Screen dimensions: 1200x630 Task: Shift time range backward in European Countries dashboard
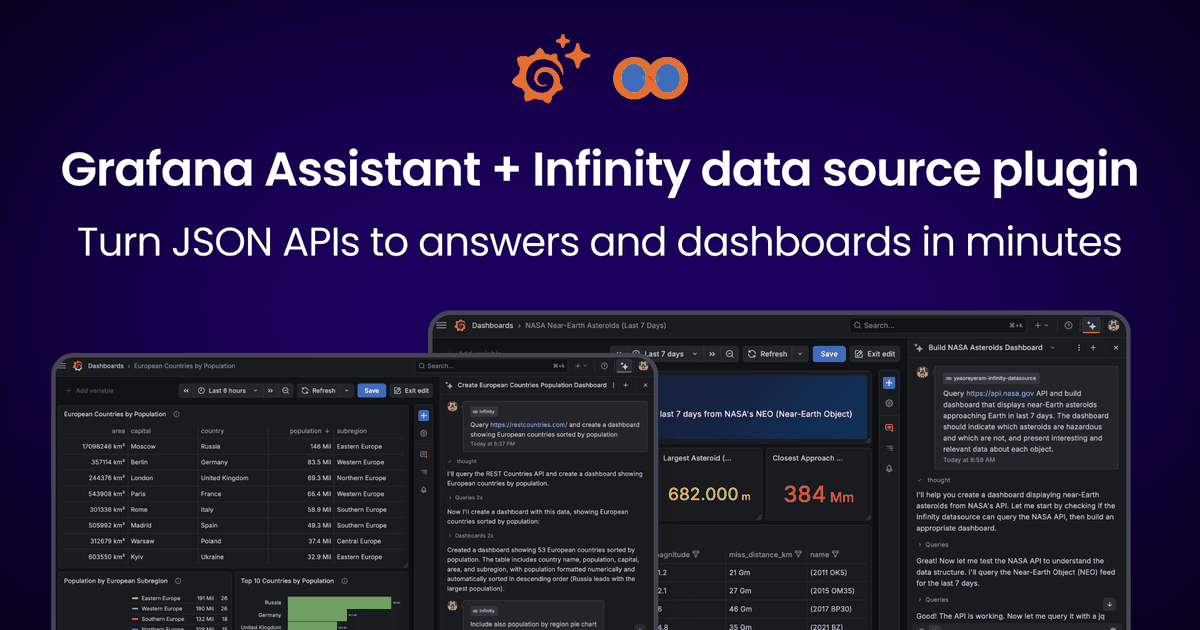tap(186, 391)
